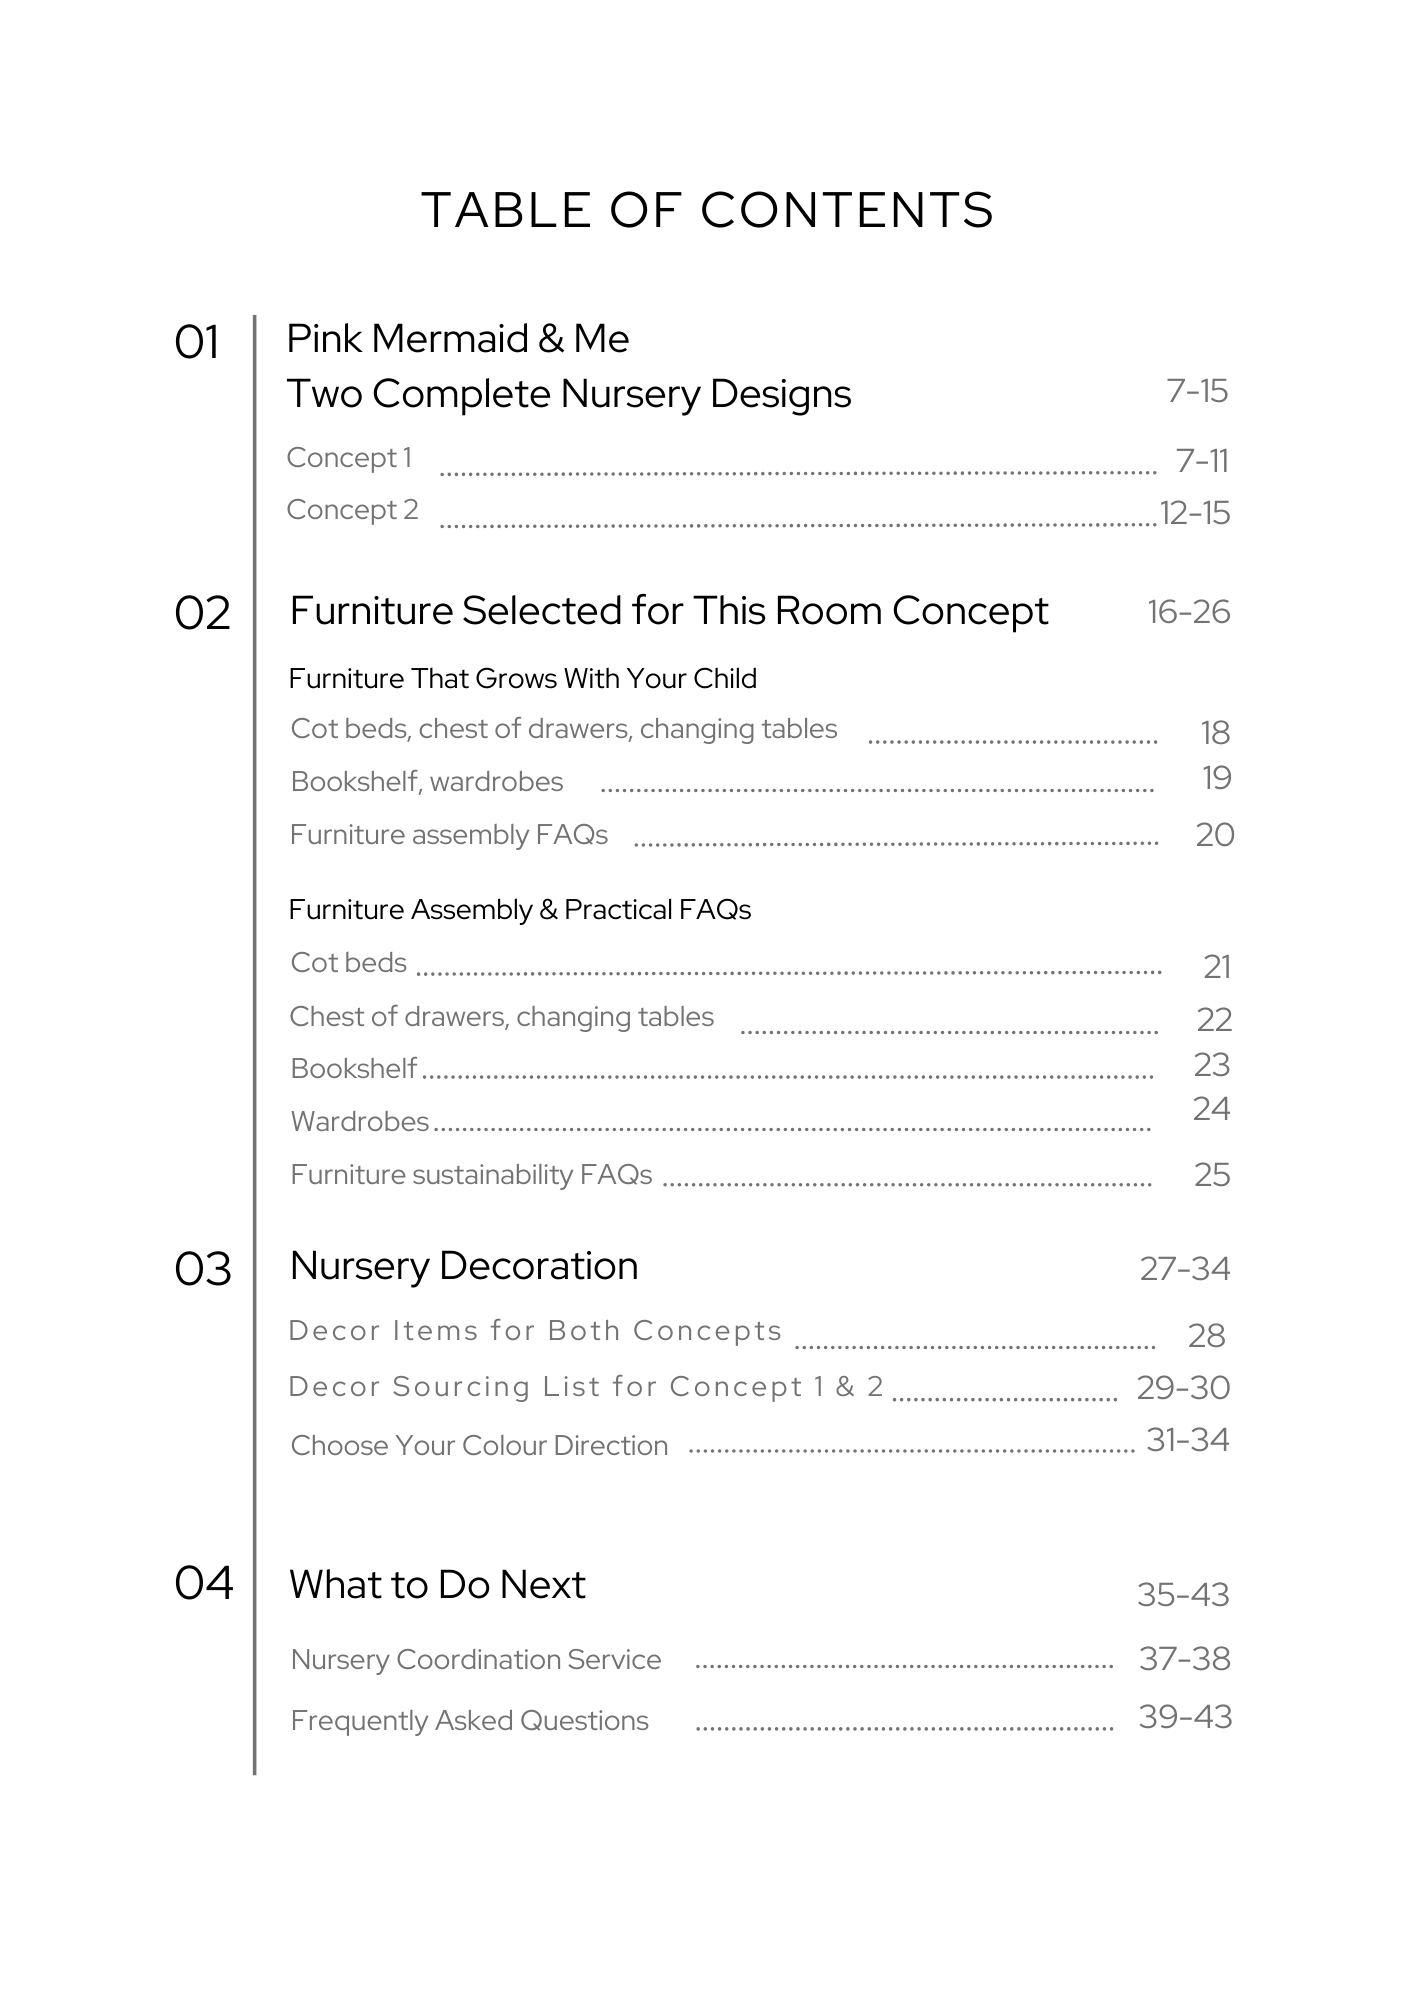Go to 'Choose Your Colour Direction'

point(479,1446)
